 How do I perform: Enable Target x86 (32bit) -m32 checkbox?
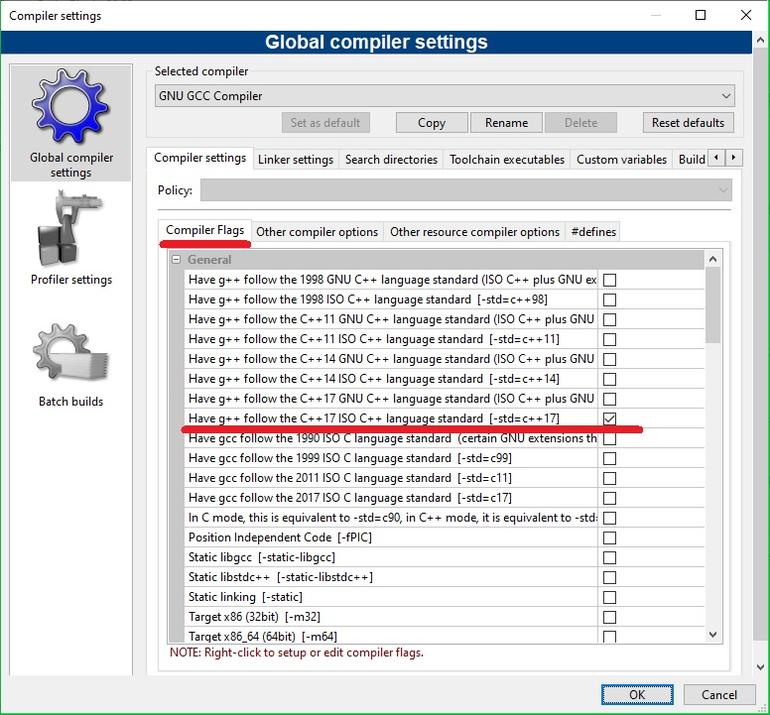point(609,617)
